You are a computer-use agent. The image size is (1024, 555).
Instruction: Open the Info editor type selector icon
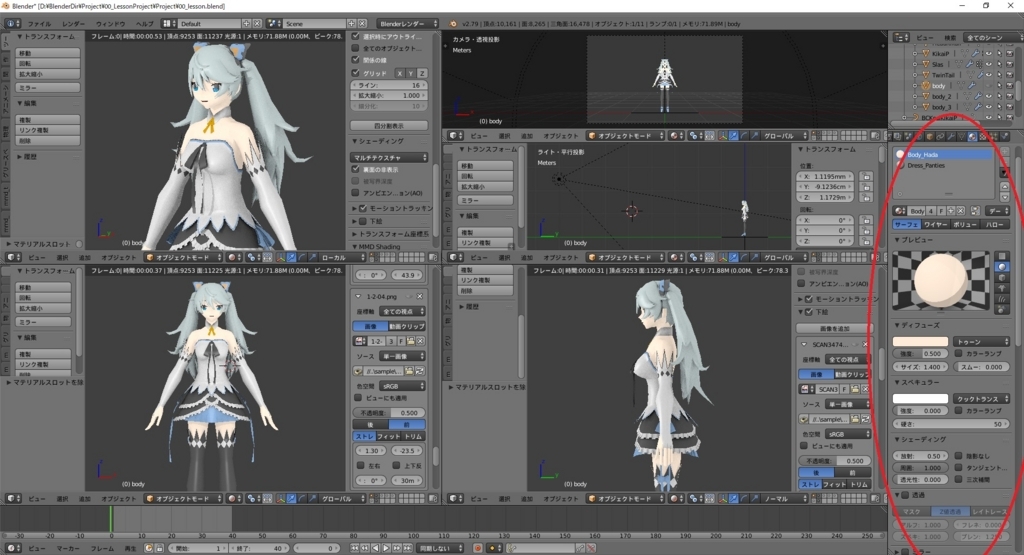(x=12, y=24)
